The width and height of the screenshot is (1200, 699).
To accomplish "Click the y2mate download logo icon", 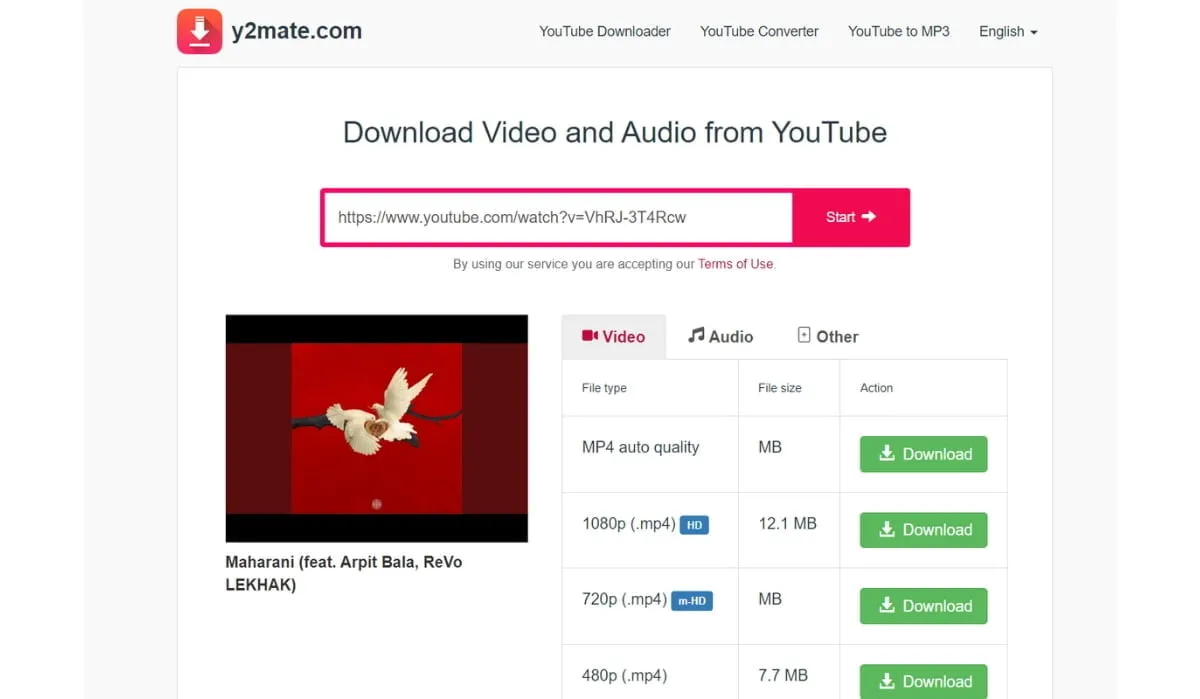I will click(199, 31).
